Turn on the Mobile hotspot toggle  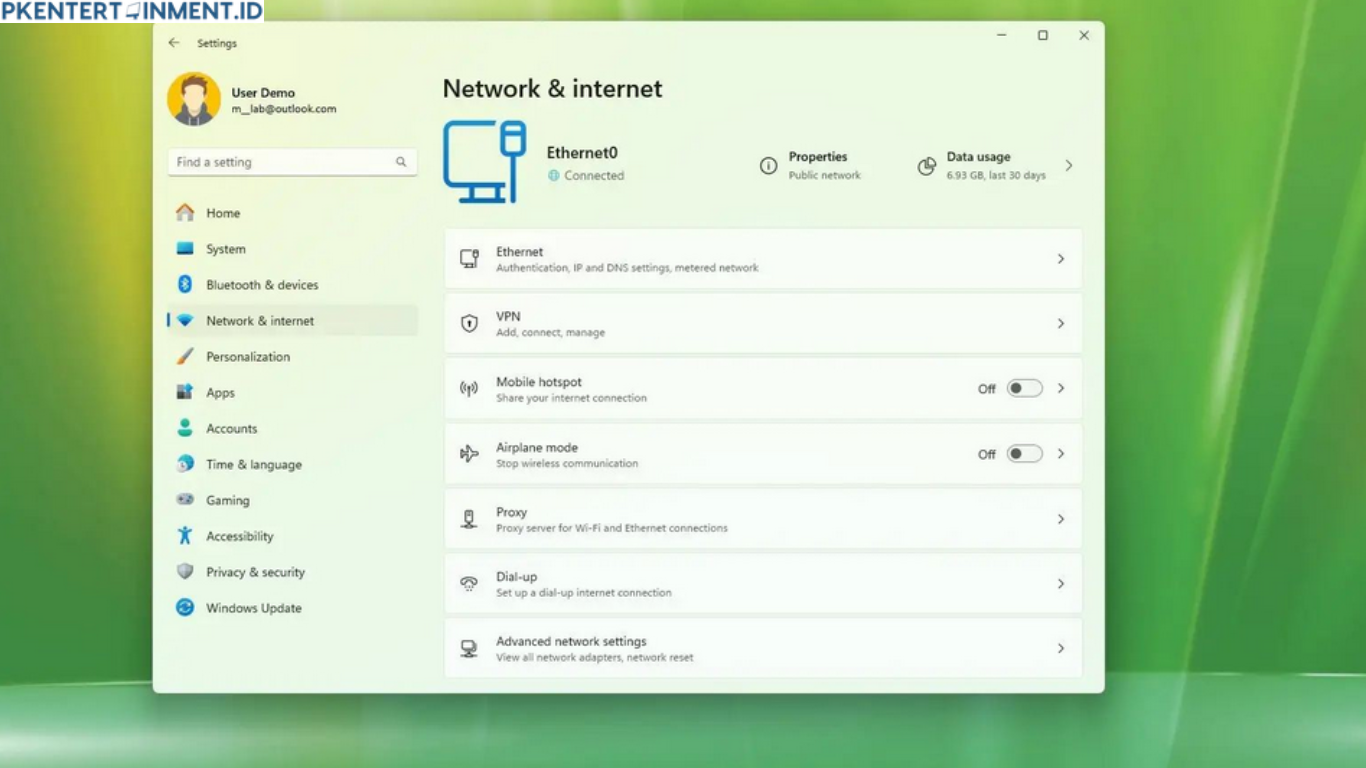pyautogui.click(x=1024, y=389)
